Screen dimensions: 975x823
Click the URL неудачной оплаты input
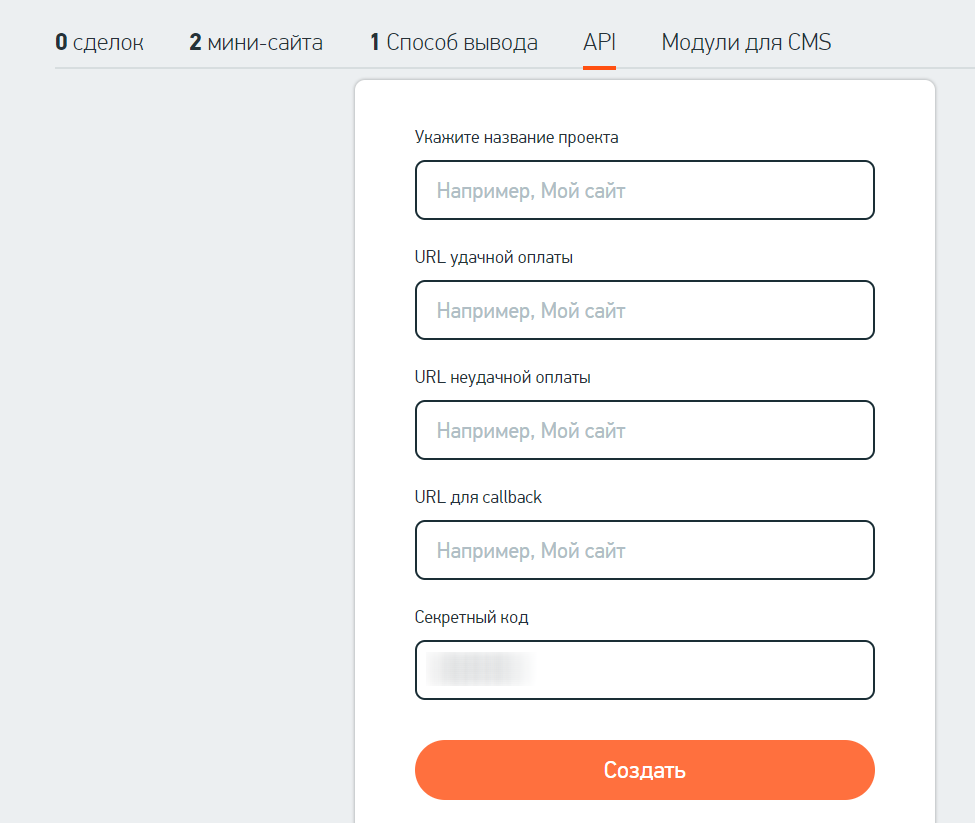[644, 430]
